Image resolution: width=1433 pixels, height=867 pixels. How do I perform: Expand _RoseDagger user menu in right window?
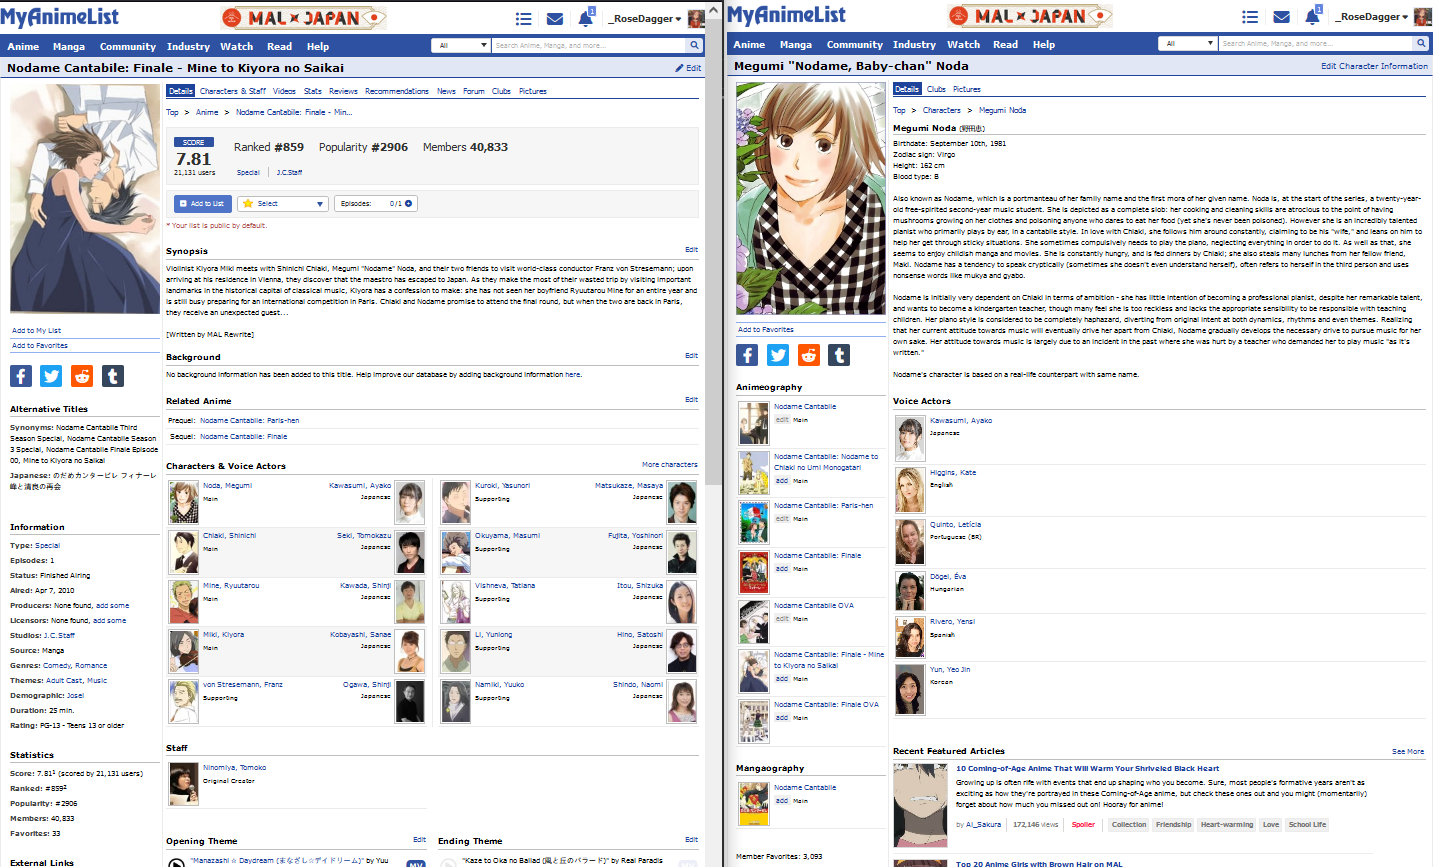(x=1374, y=17)
